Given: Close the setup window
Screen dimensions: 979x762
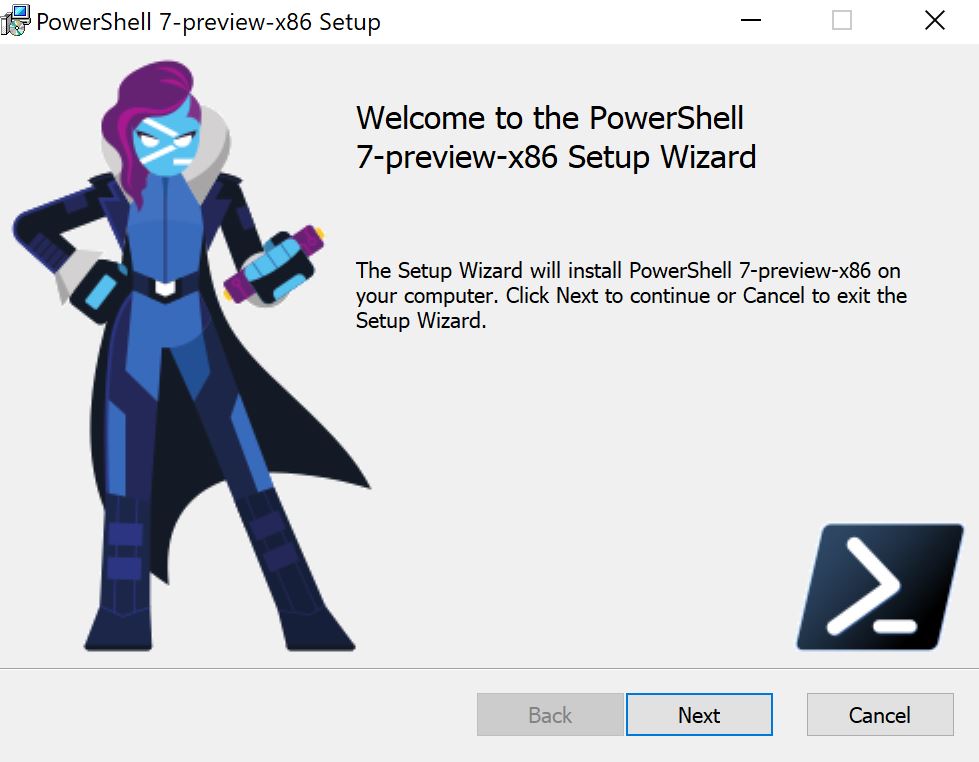Looking at the screenshot, I should 934,21.
